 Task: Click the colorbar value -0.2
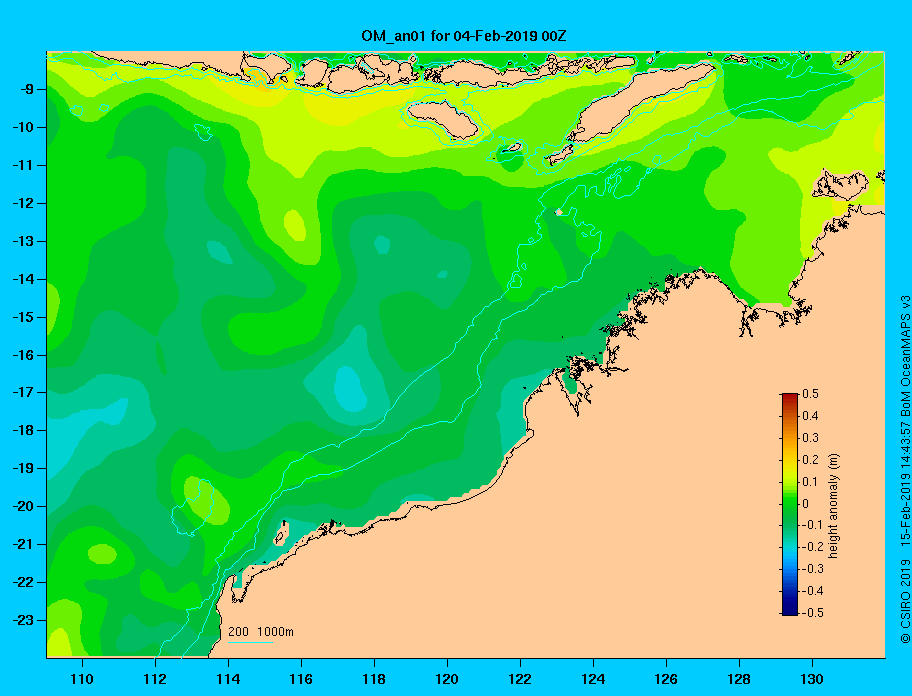click(812, 547)
